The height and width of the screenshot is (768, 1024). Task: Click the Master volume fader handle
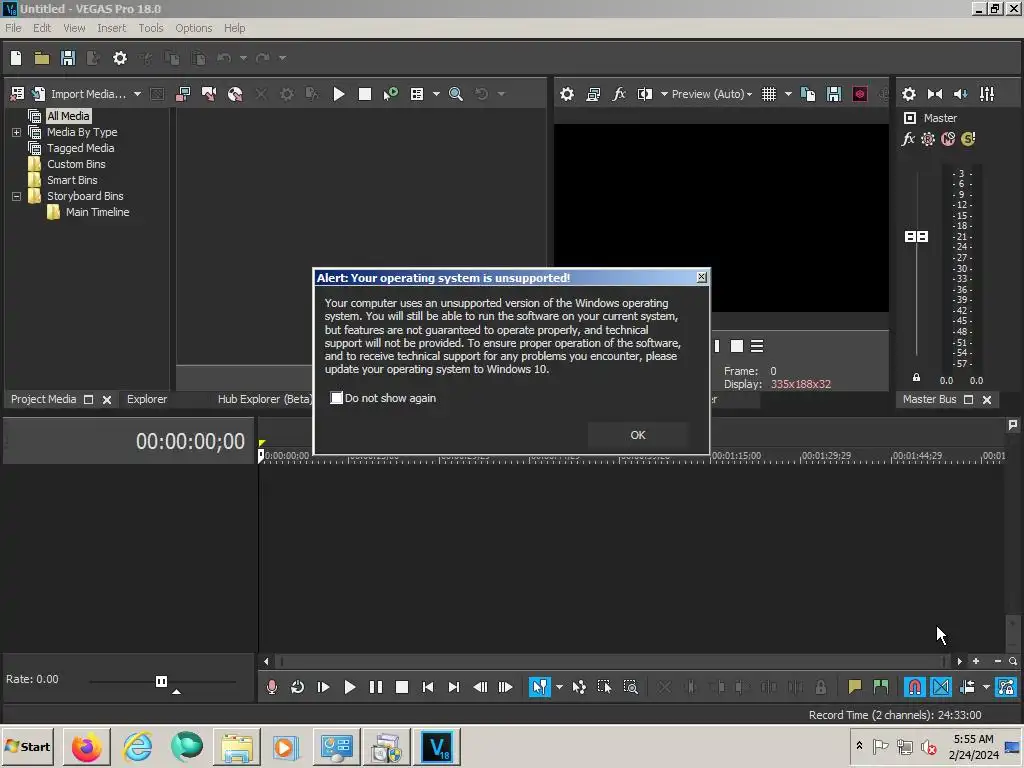(916, 236)
